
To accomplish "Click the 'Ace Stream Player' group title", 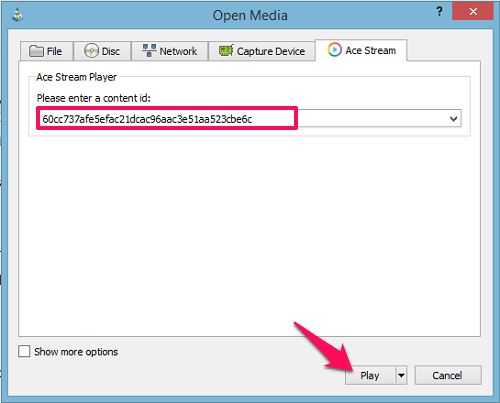I will (x=76, y=77).
